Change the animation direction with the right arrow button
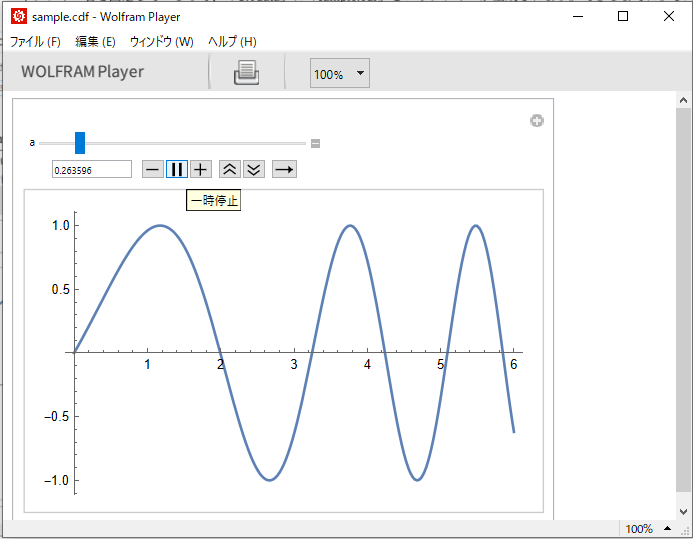The image size is (693, 539). (284, 169)
